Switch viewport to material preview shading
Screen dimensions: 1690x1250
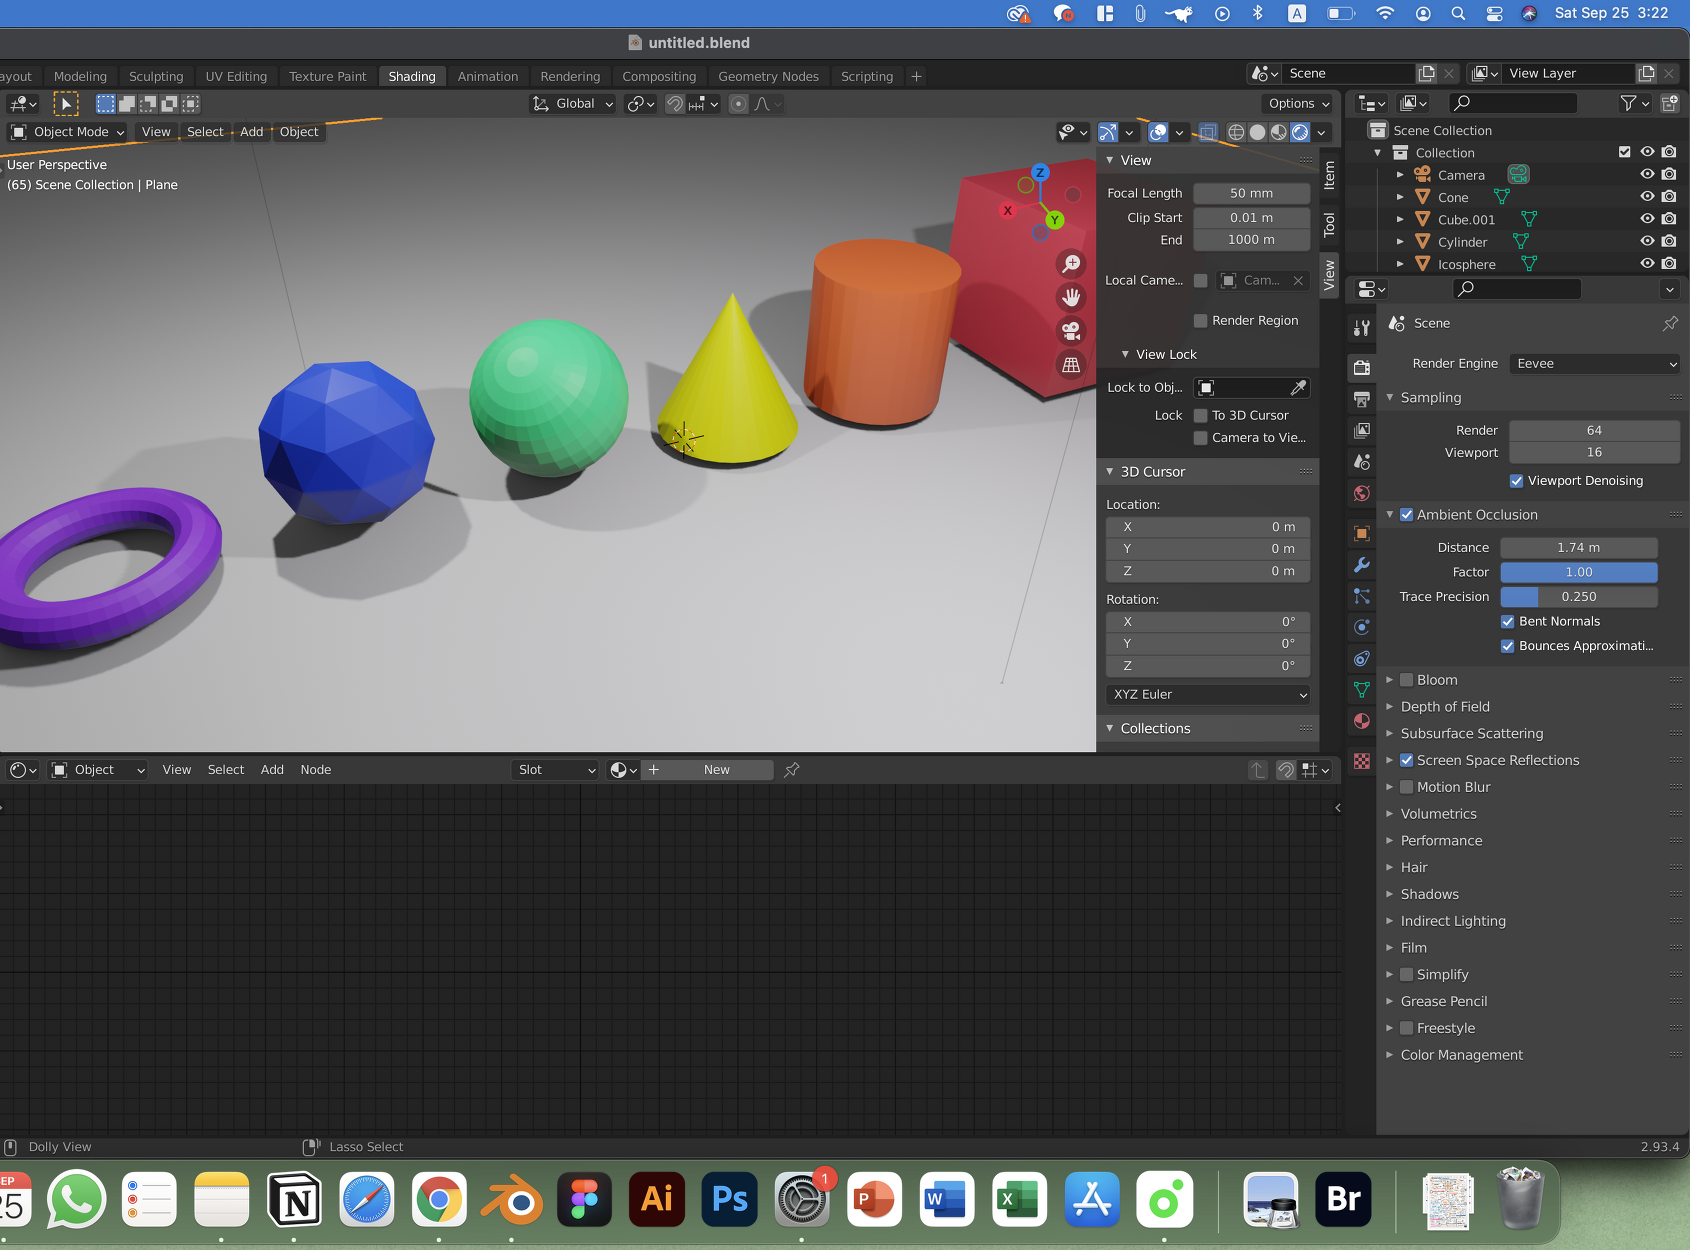point(1278,132)
